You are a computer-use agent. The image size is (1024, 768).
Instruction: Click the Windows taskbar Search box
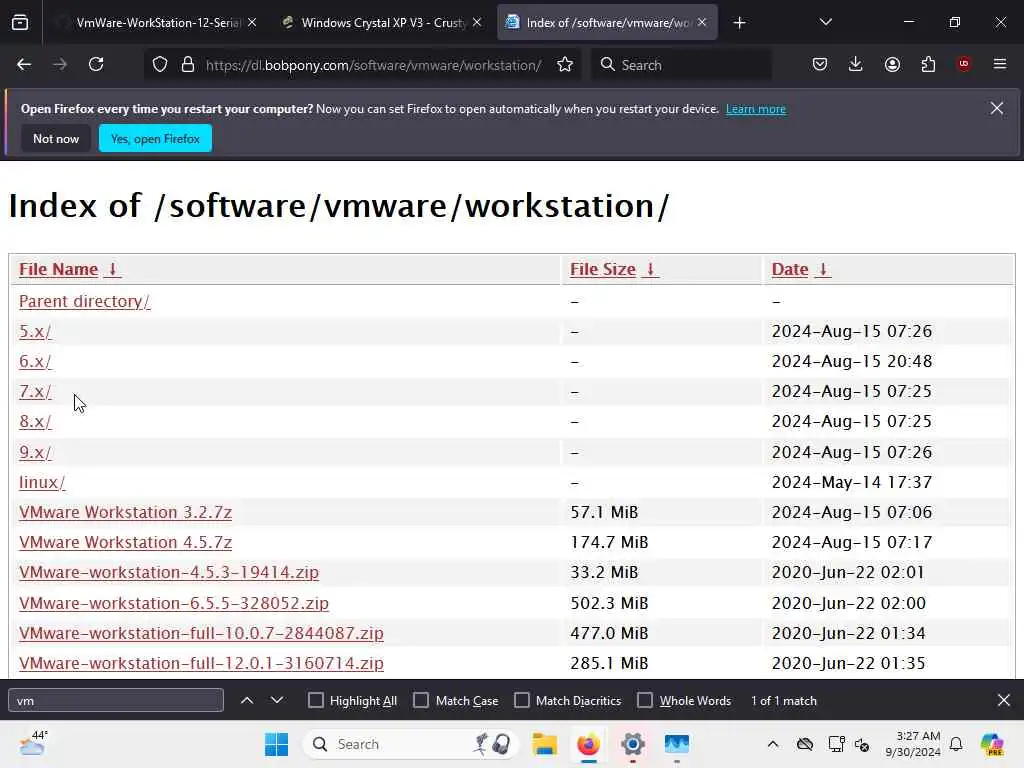[410, 744]
